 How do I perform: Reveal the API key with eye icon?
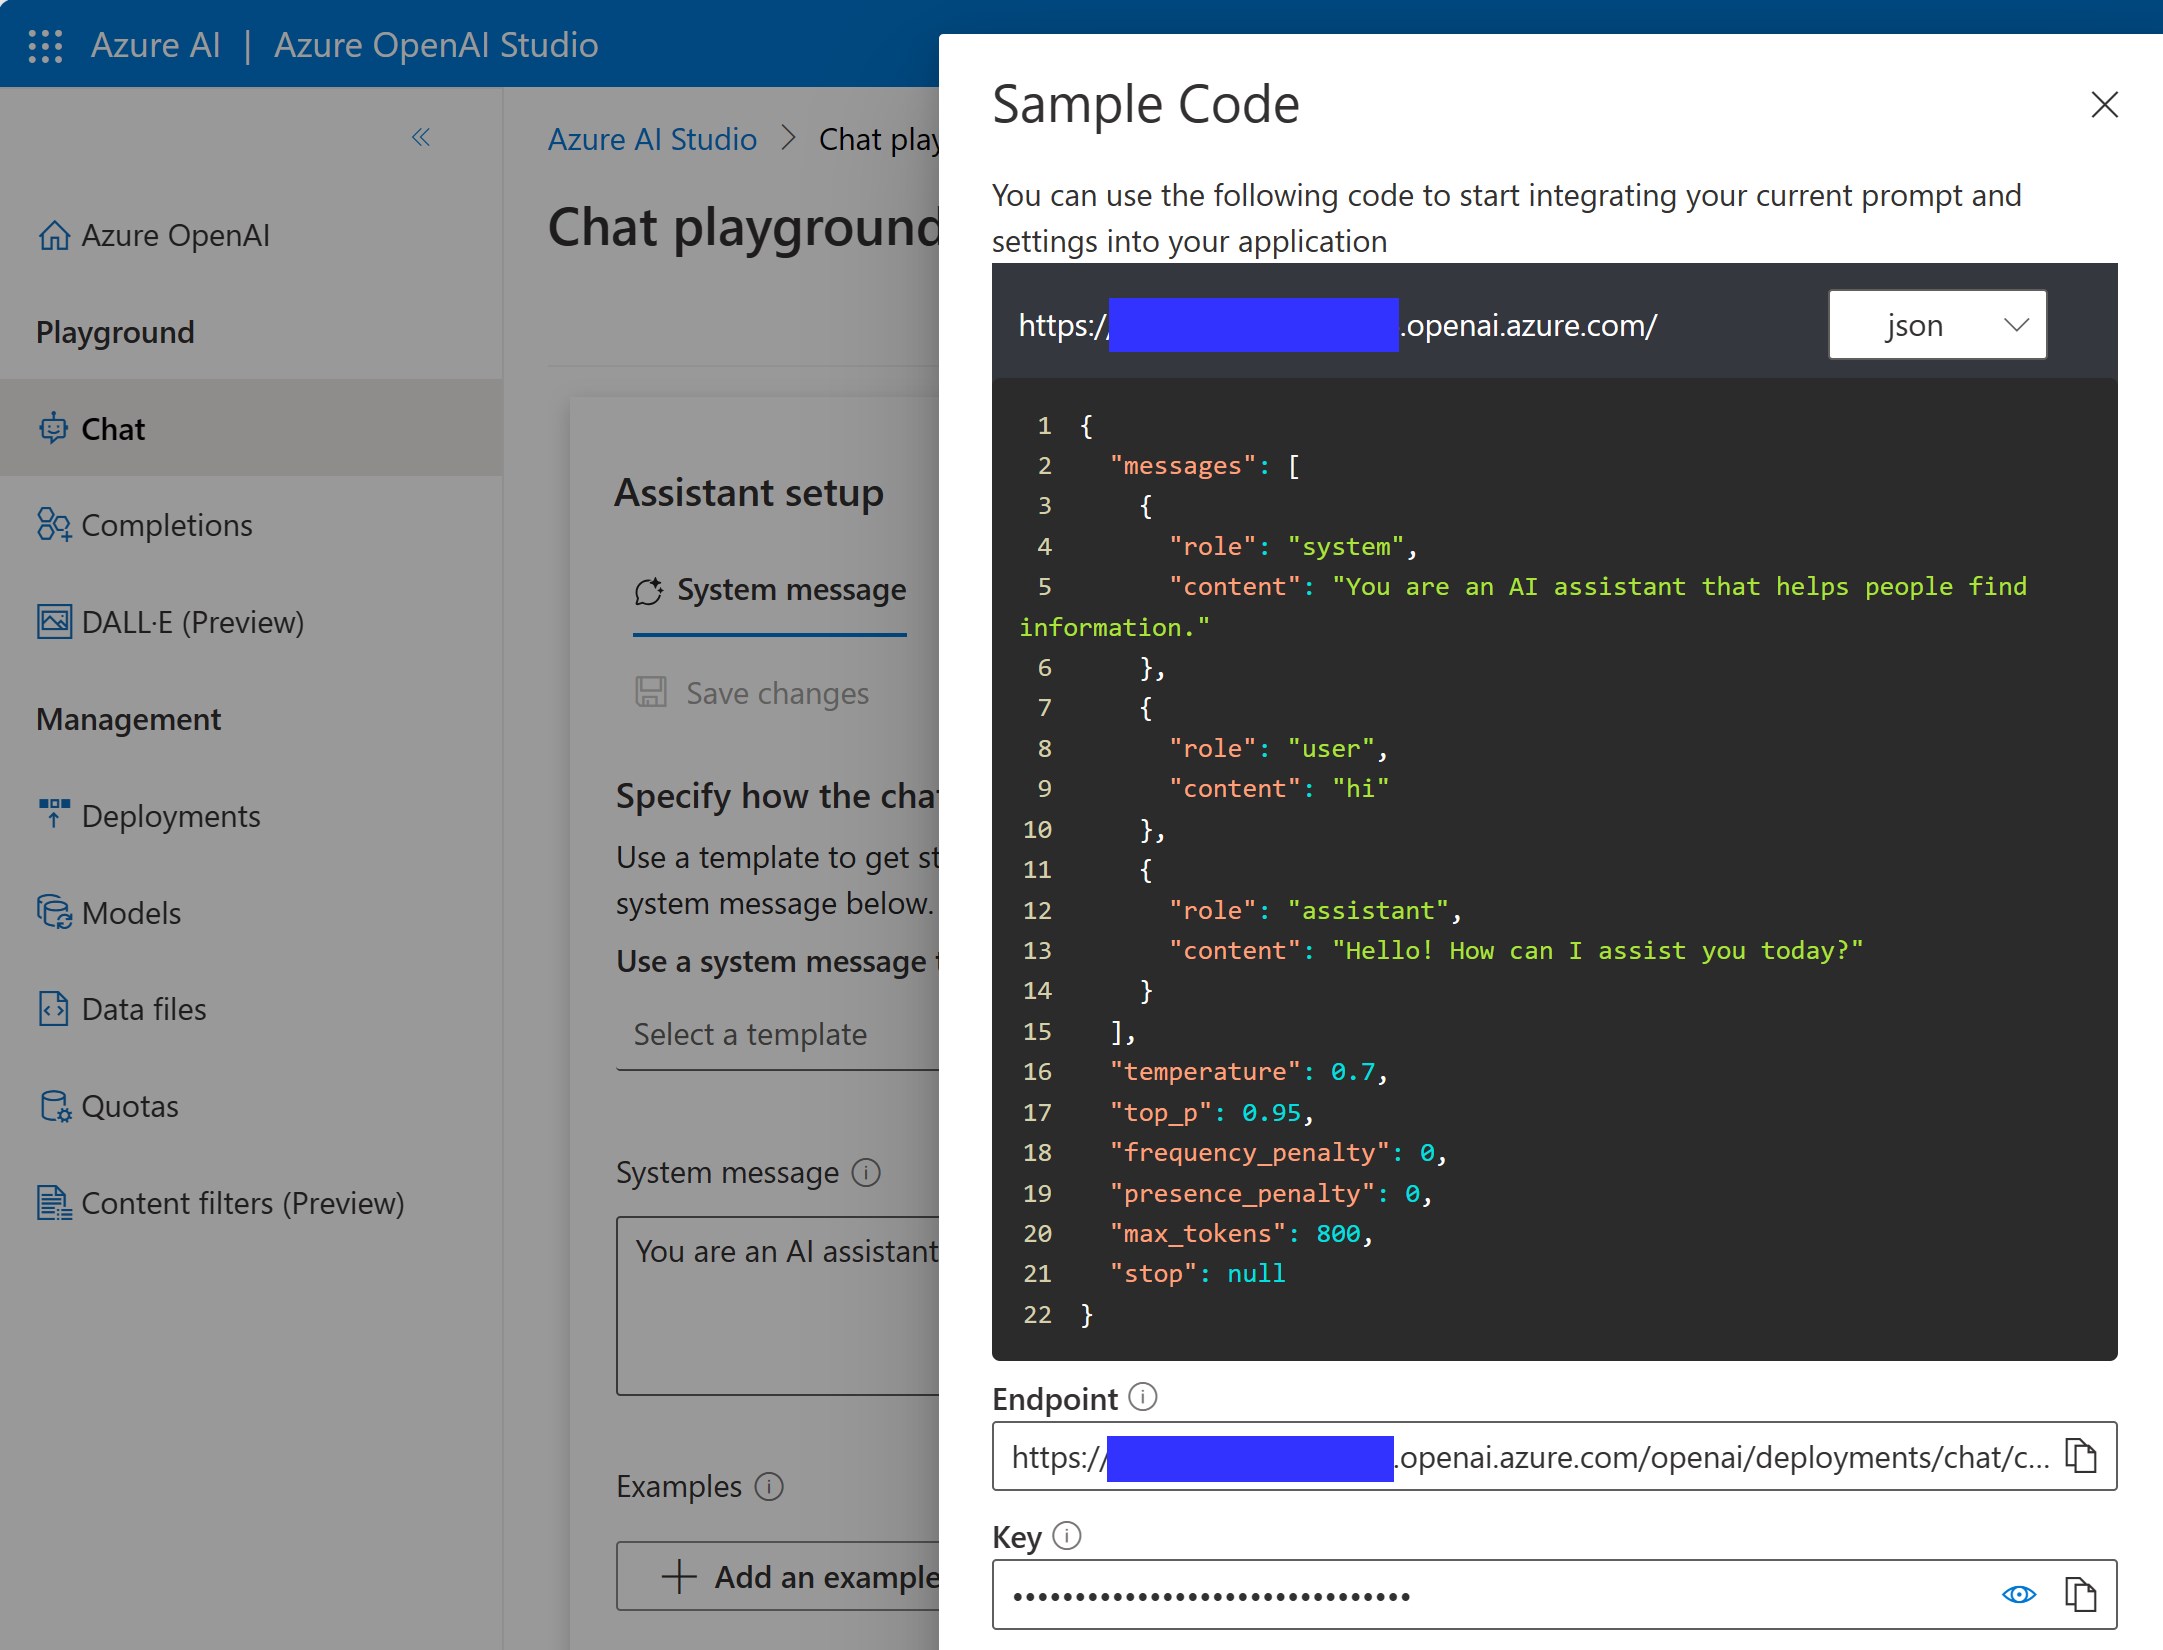[x=2018, y=1594]
